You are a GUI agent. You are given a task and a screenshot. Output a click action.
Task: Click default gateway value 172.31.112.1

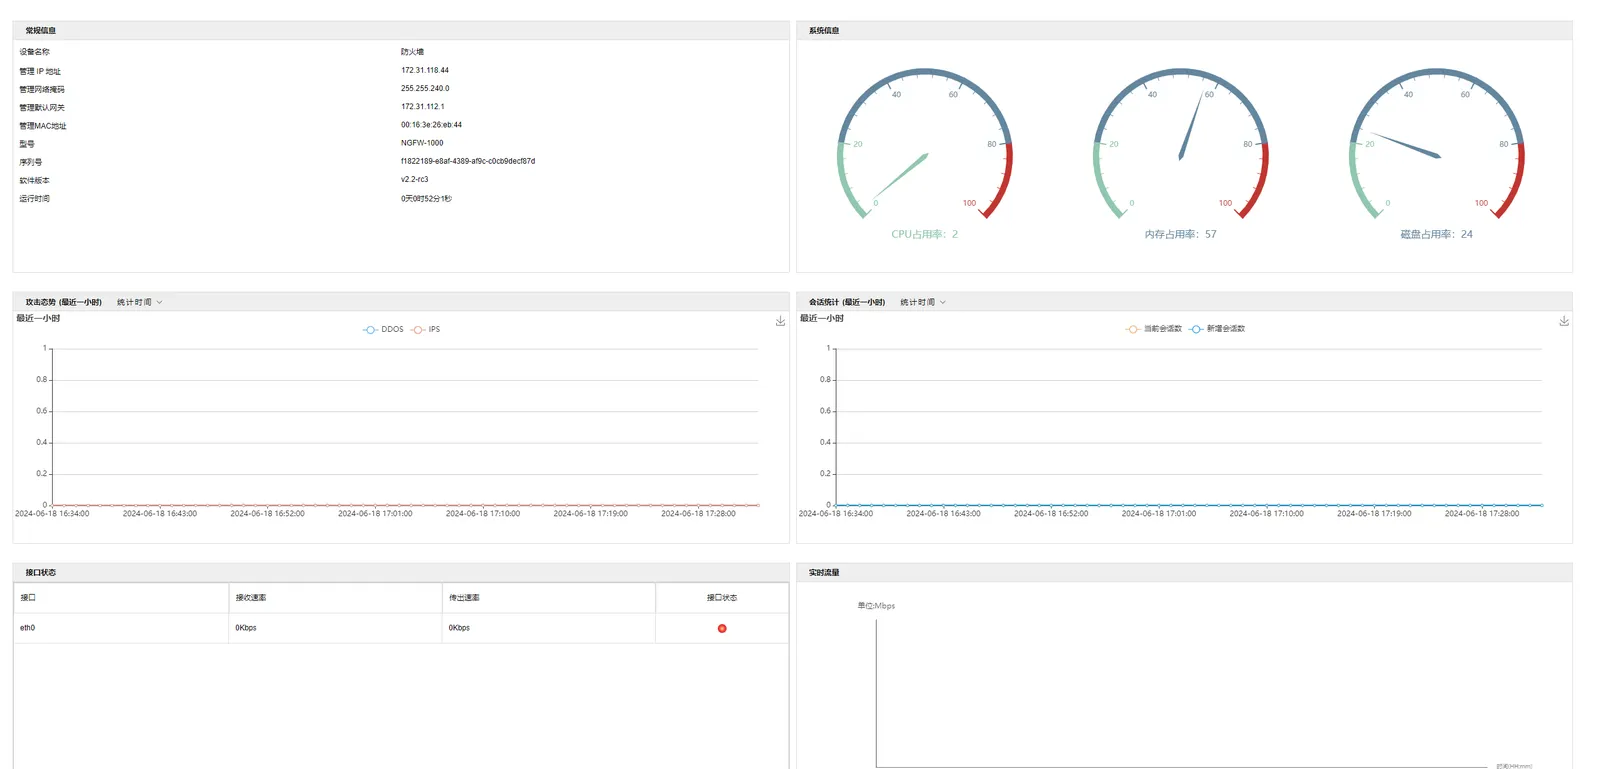(423, 106)
